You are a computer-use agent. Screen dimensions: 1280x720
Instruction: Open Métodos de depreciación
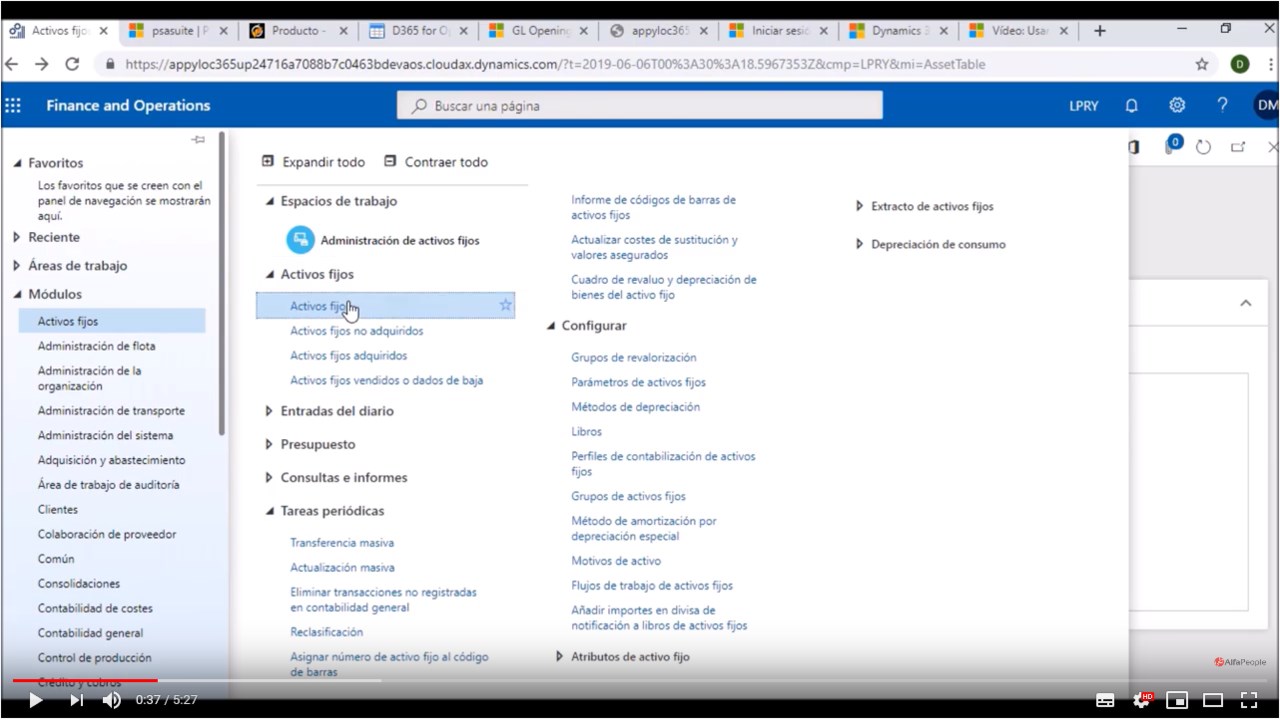click(636, 407)
